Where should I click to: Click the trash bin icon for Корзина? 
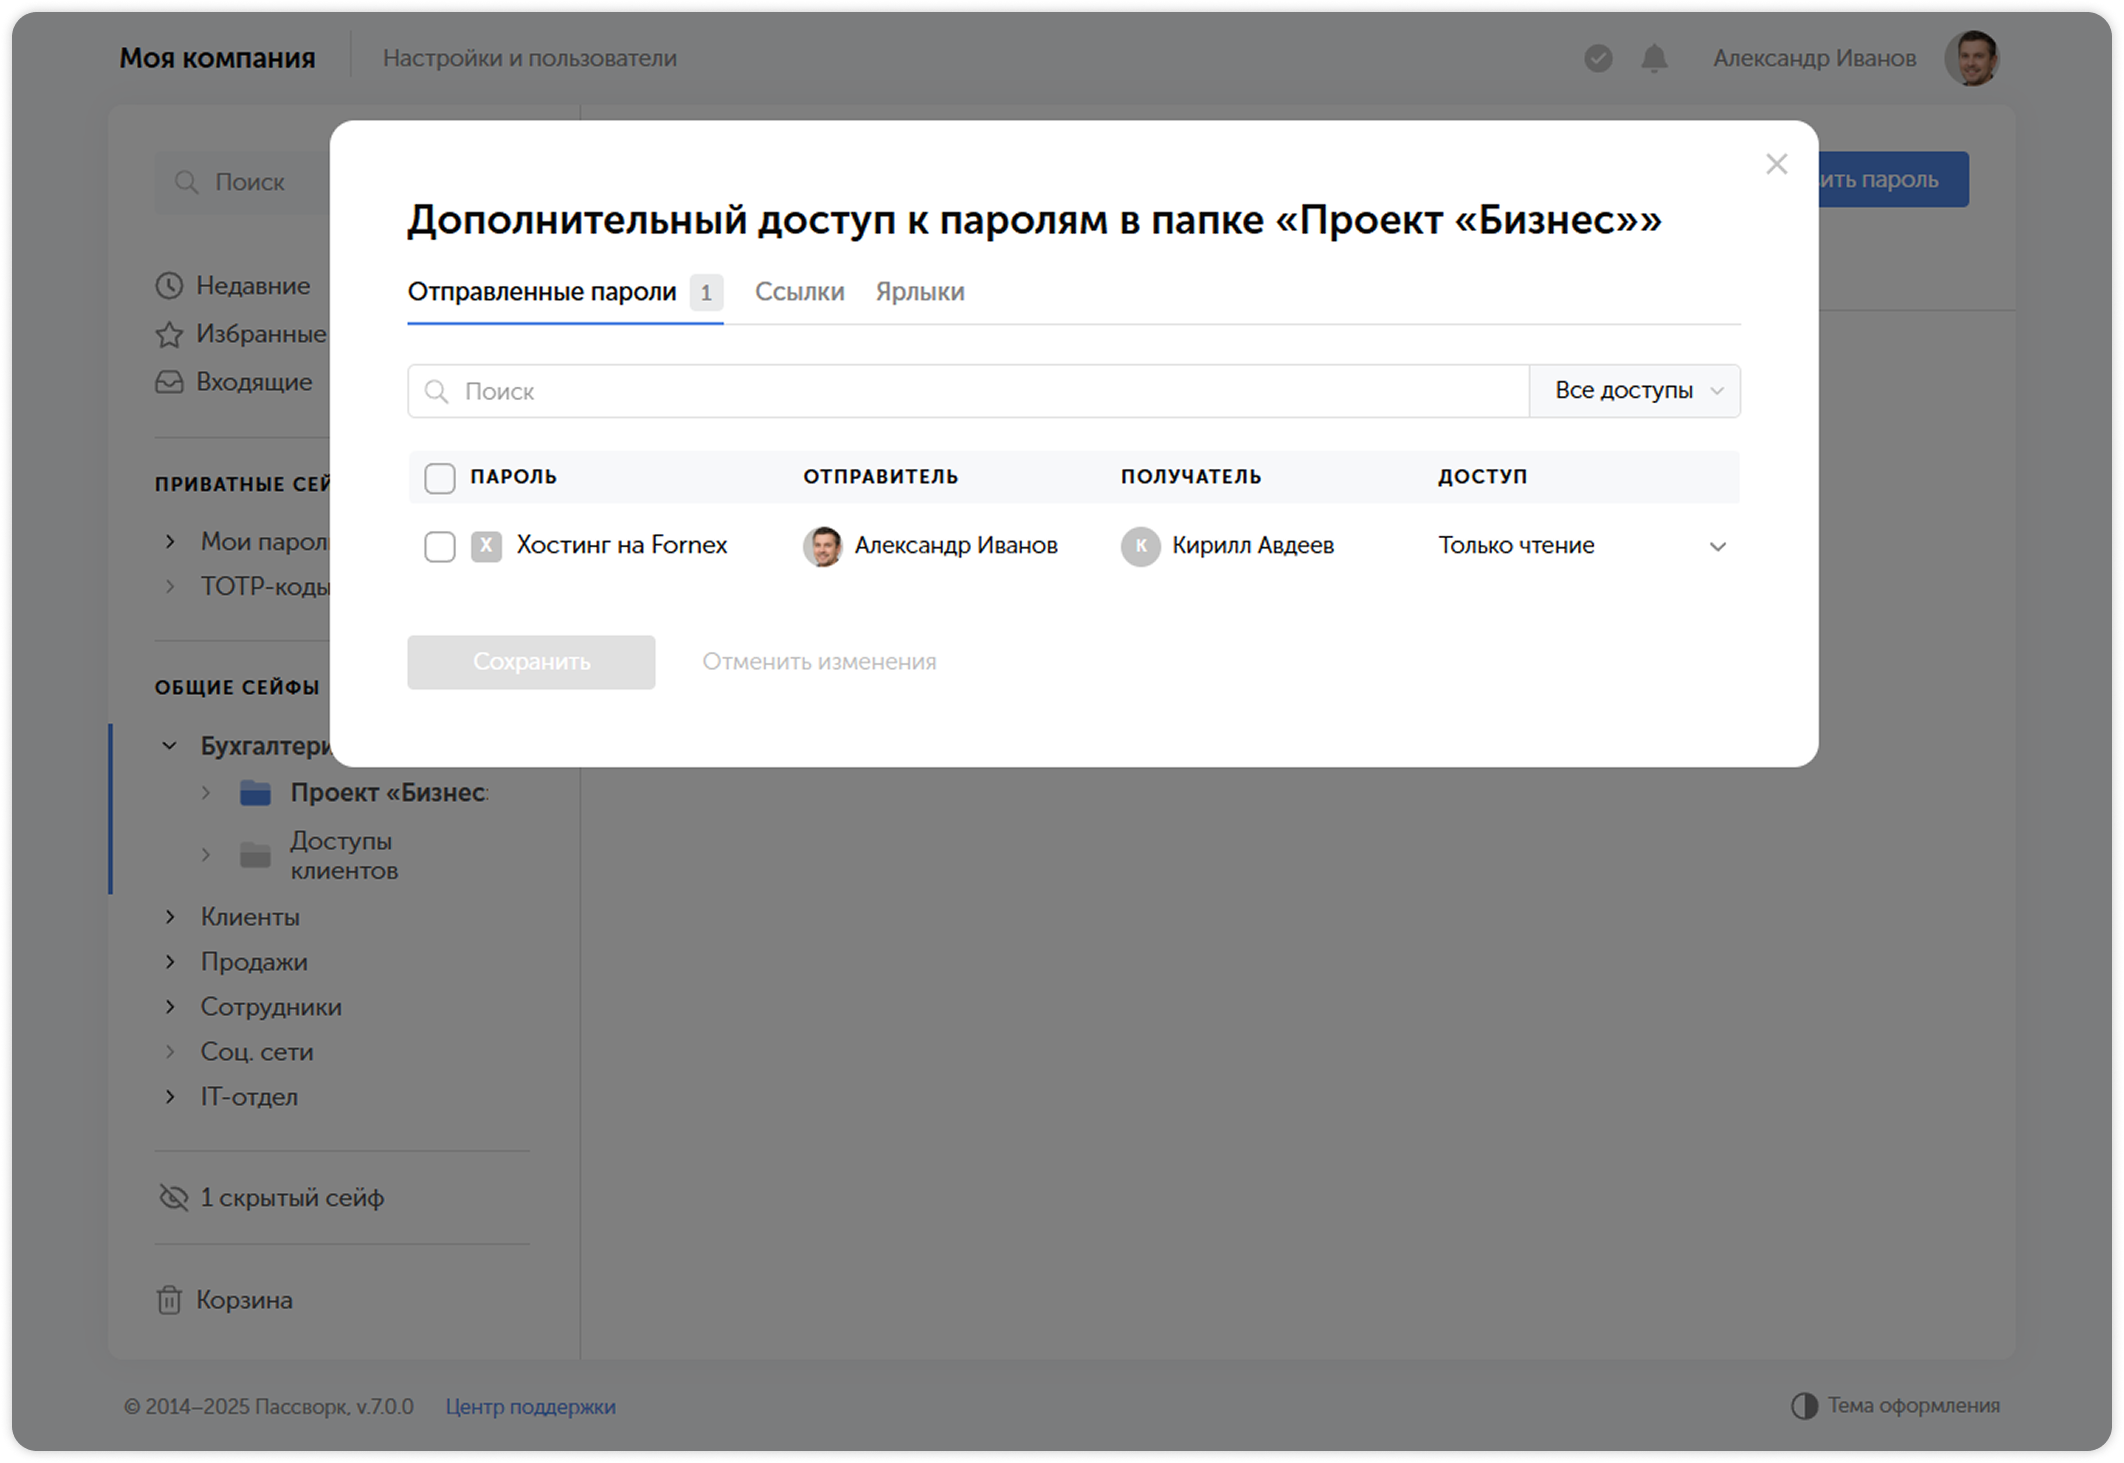(x=169, y=1300)
